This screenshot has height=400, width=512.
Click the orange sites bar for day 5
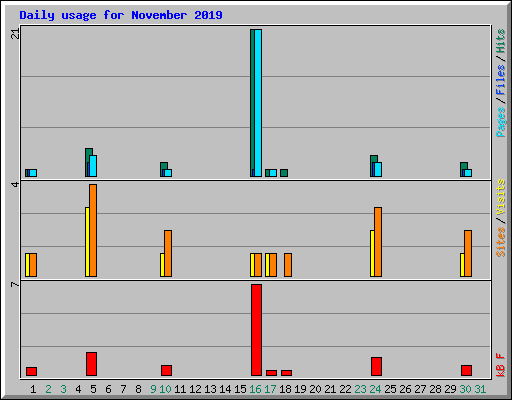93,230
